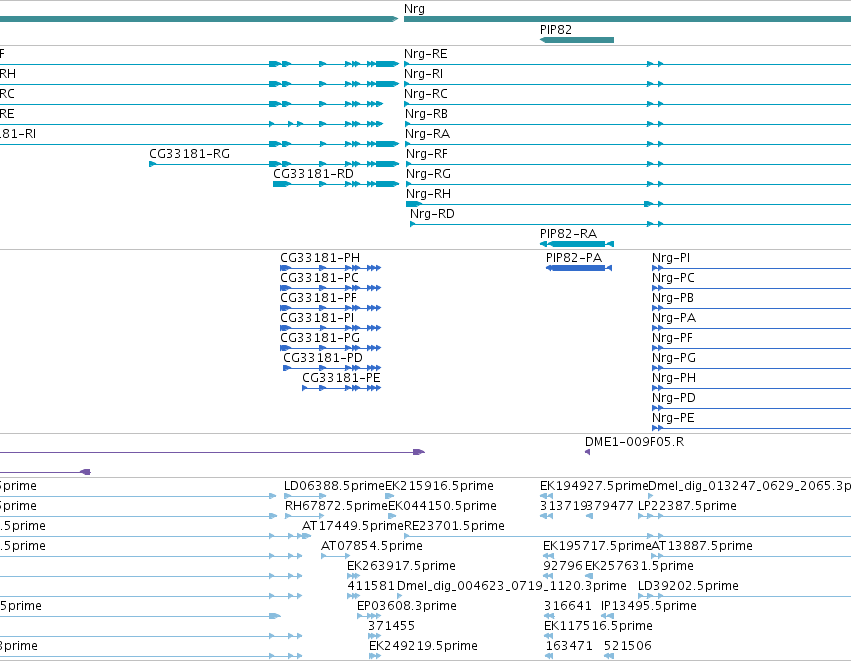
Task: Select the LD39202.5prime EST label
Action: [x=688, y=586]
